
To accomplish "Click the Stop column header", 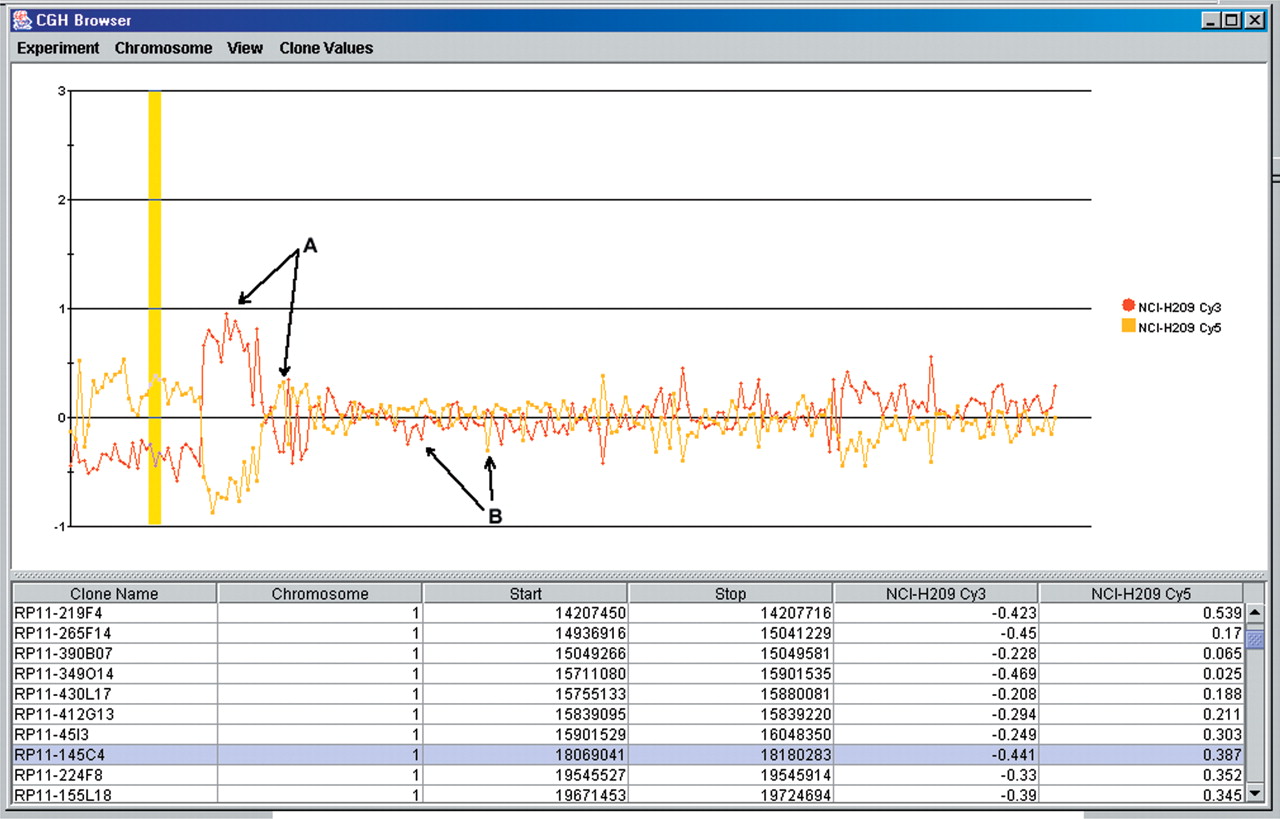I will 730,594.
